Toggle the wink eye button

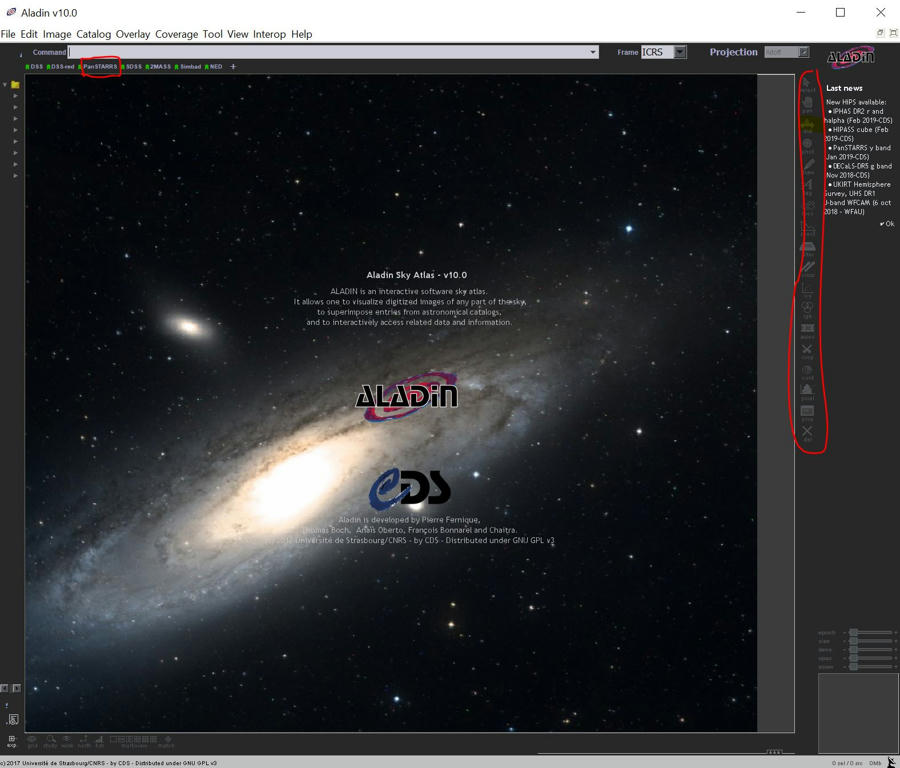pyautogui.click(x=67, y=741)
